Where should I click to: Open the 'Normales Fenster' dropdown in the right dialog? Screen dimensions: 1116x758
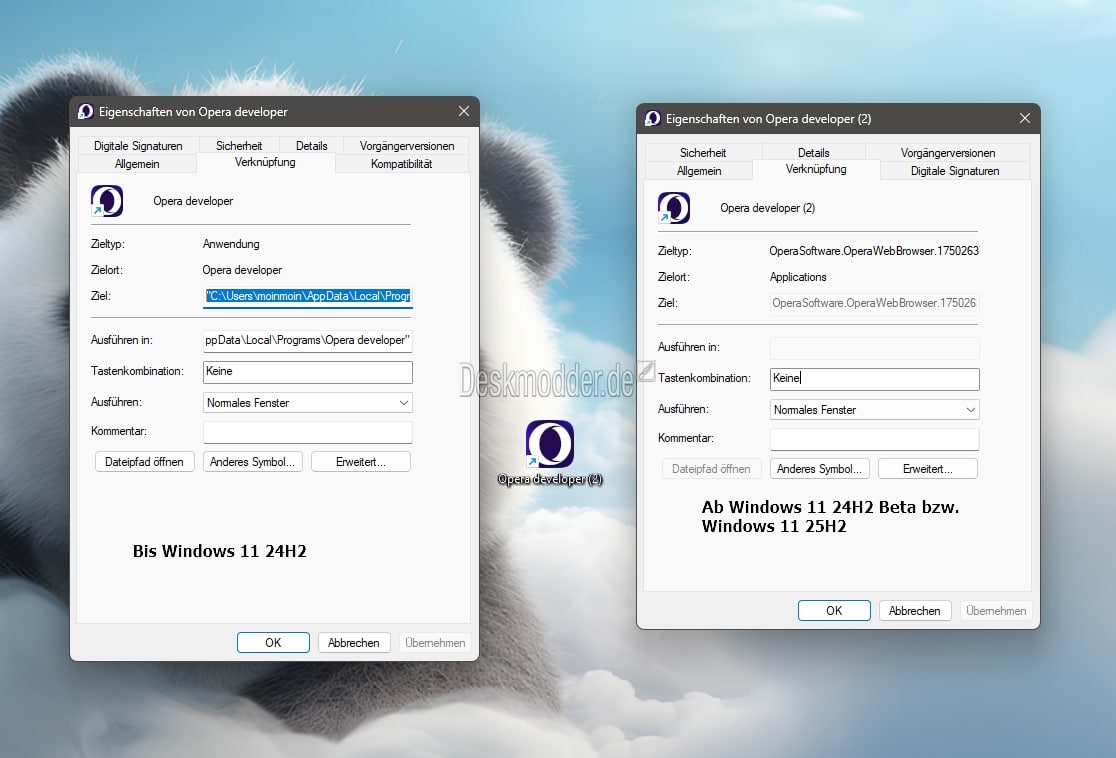(875, 410)
